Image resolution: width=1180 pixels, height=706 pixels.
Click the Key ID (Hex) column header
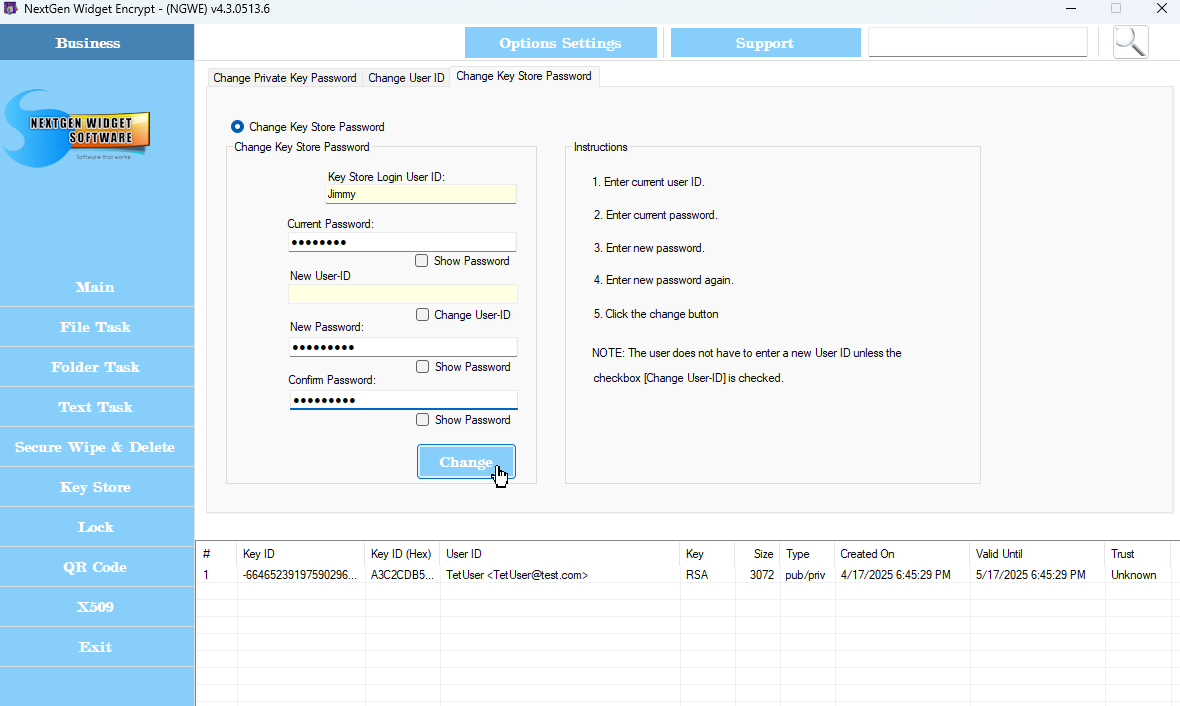coord(403,554)
